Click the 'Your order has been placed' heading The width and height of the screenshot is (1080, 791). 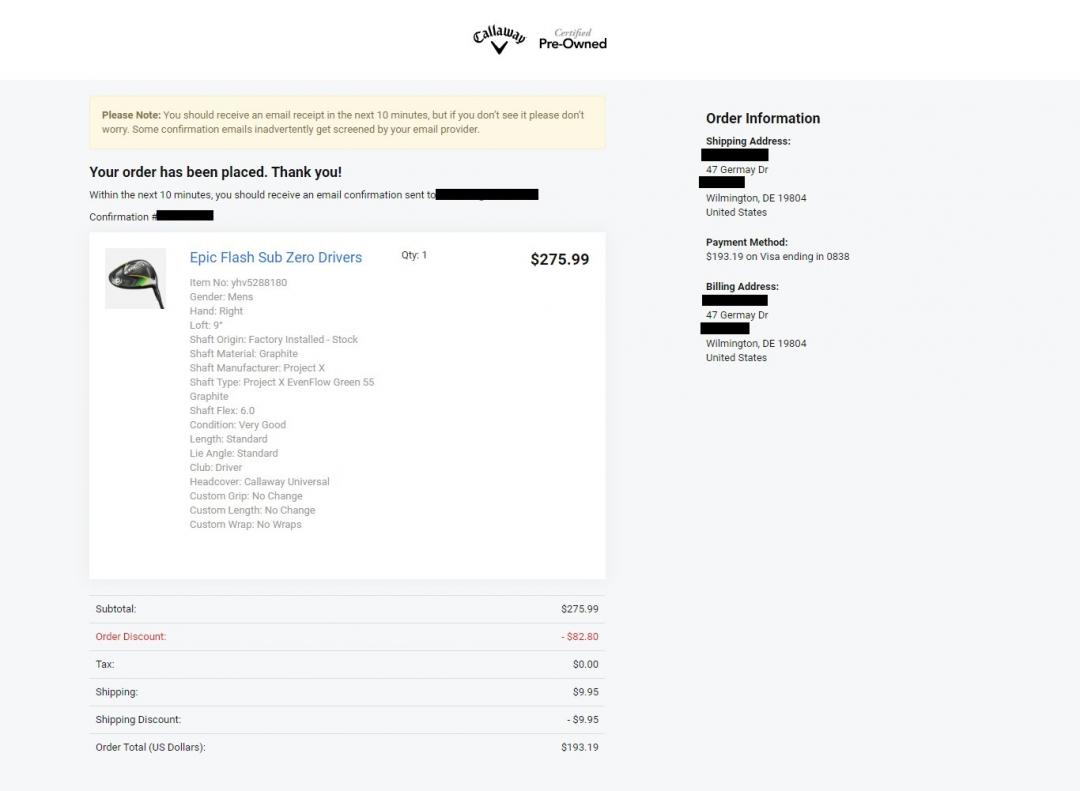[x=215, y=172]
